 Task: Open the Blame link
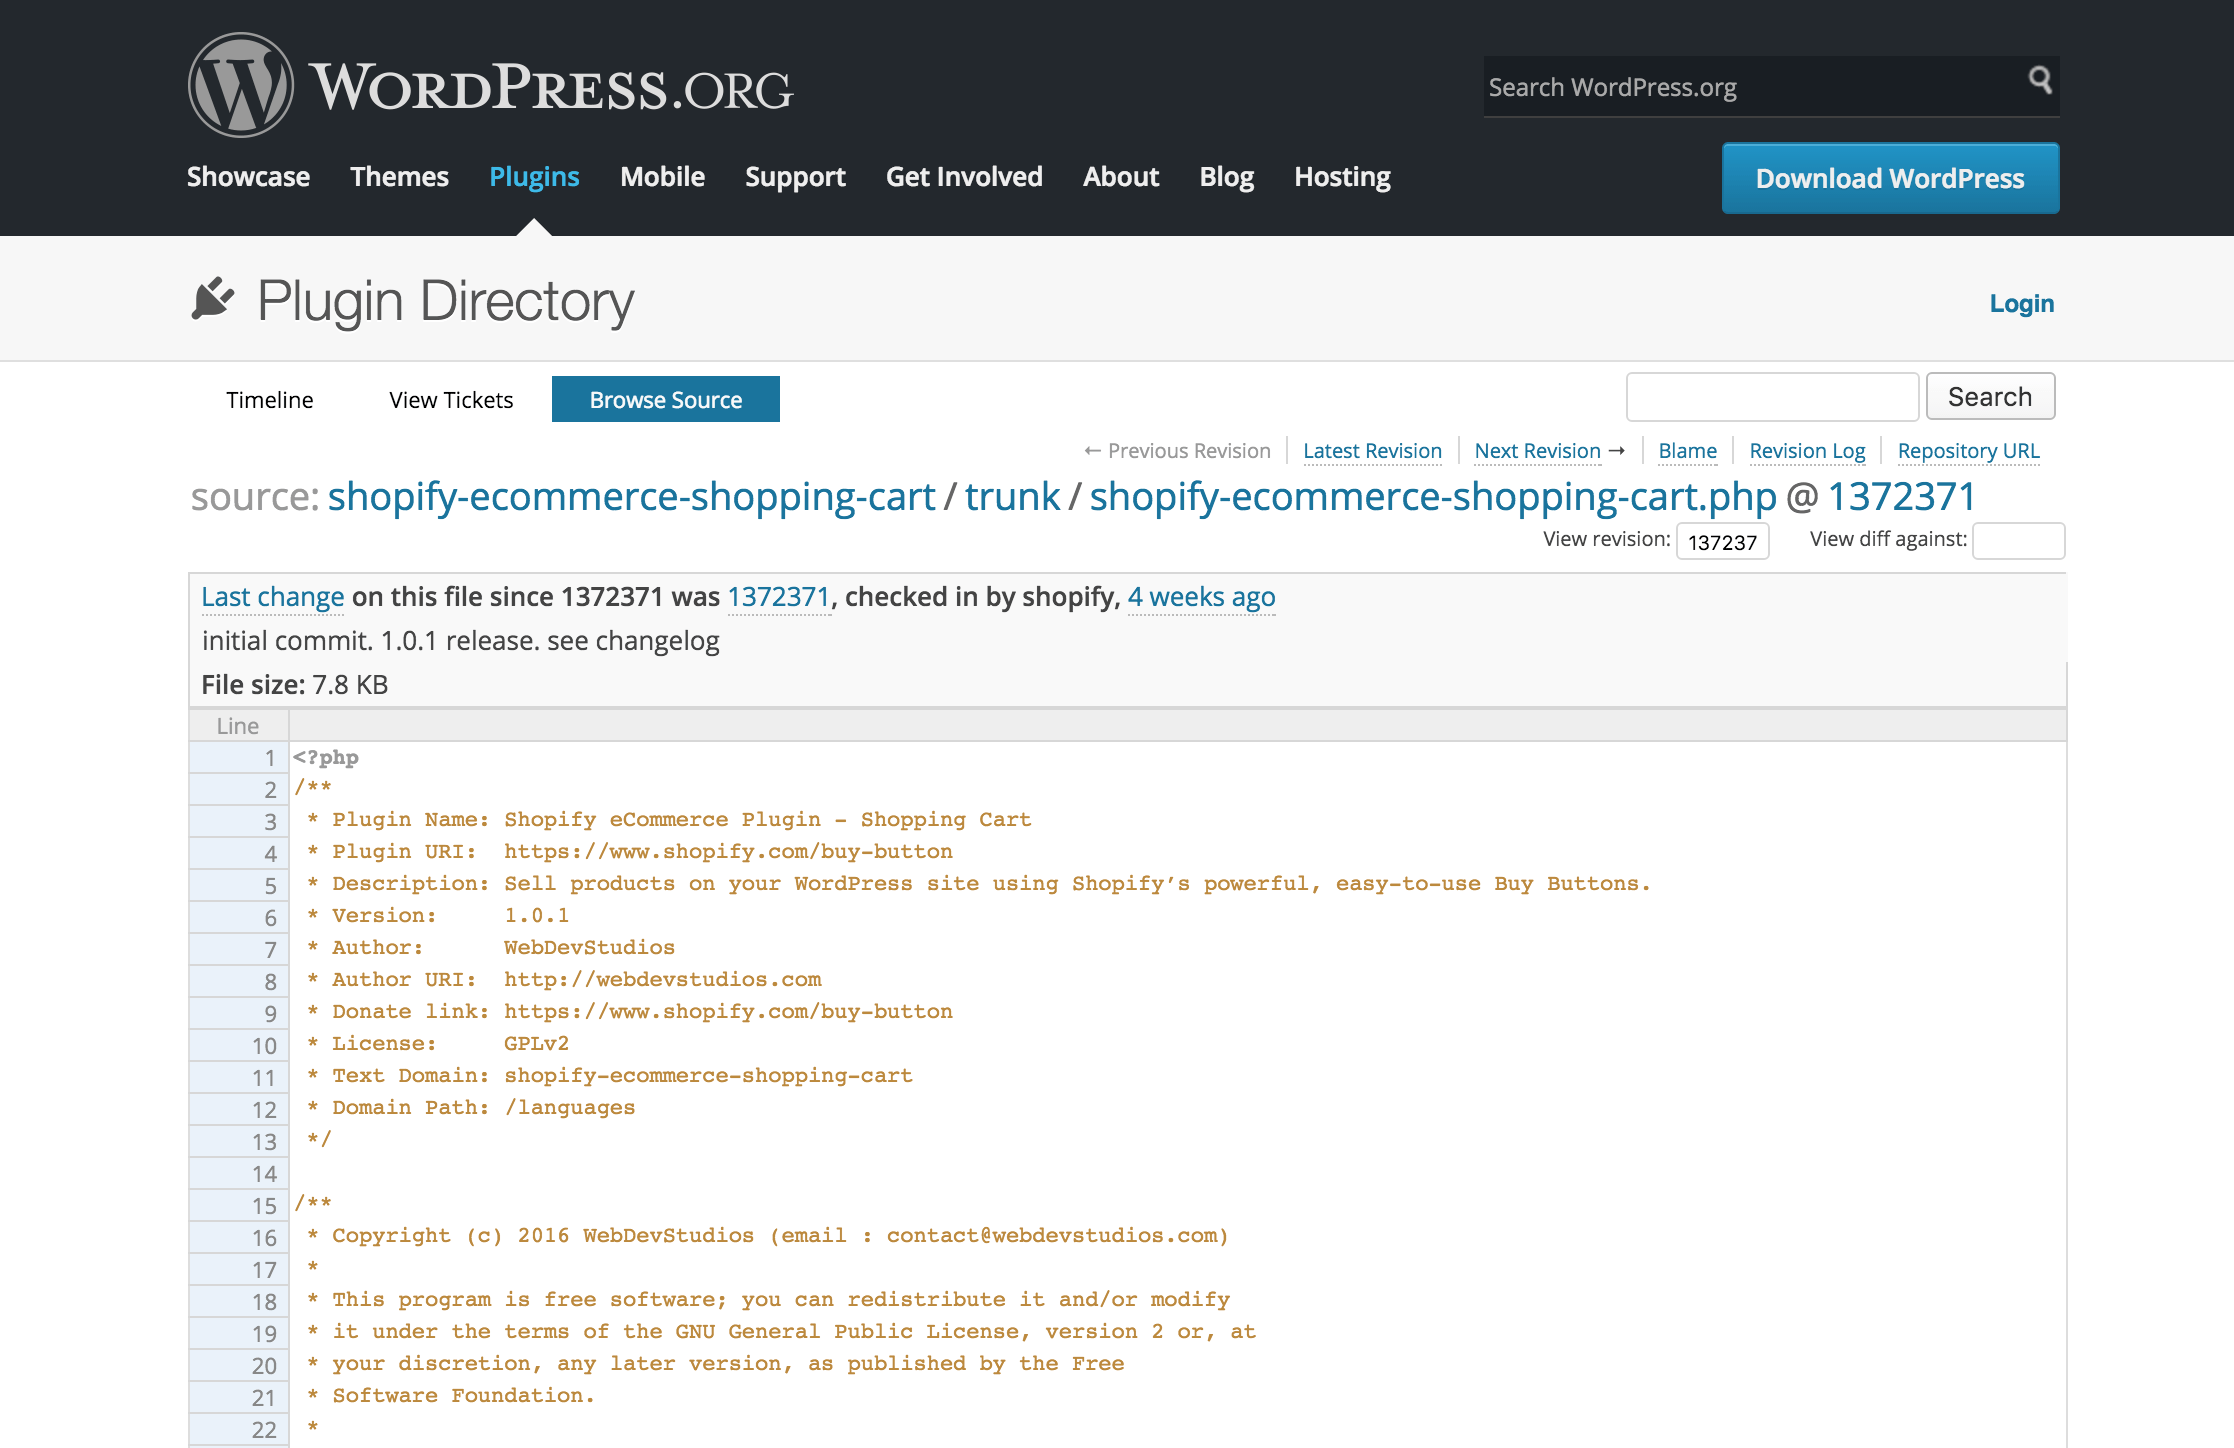pos(1687,451)
